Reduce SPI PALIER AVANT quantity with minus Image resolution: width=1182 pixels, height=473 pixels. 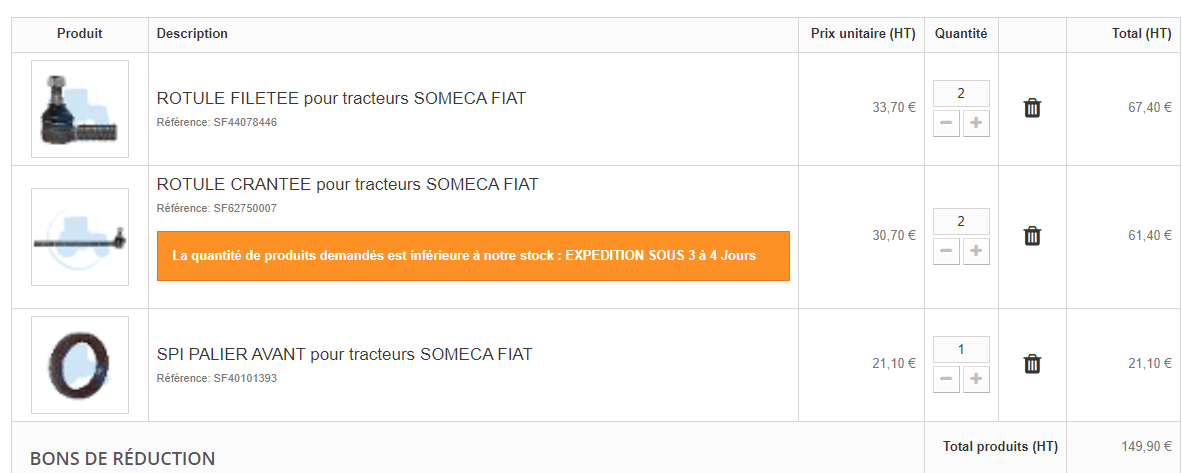pos(946,380)
